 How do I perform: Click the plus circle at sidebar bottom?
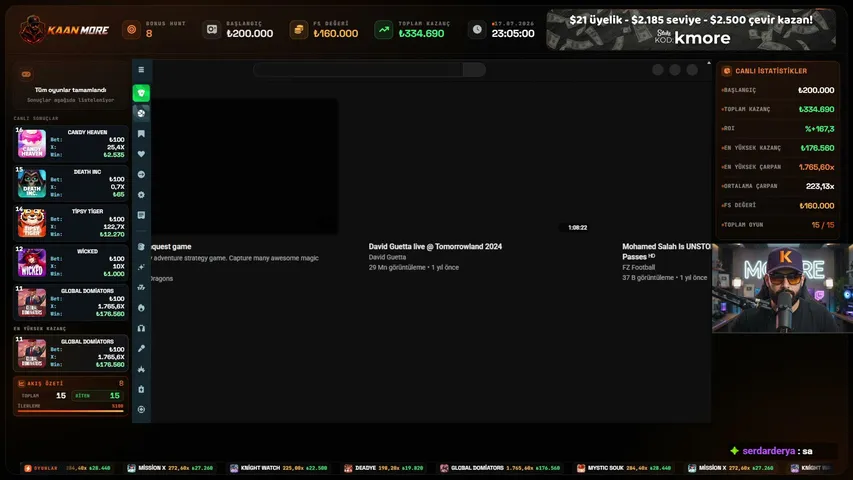click(x=141, y=409)
